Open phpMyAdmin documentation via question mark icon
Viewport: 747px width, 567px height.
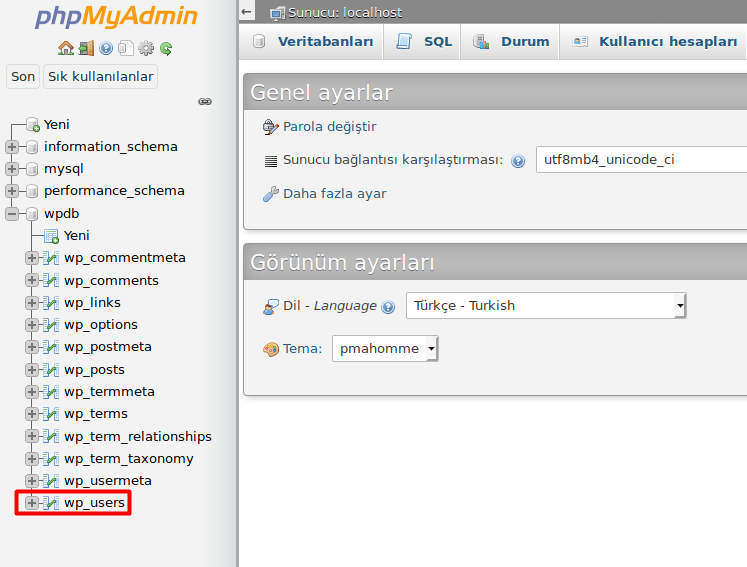[x=106, y=48]
